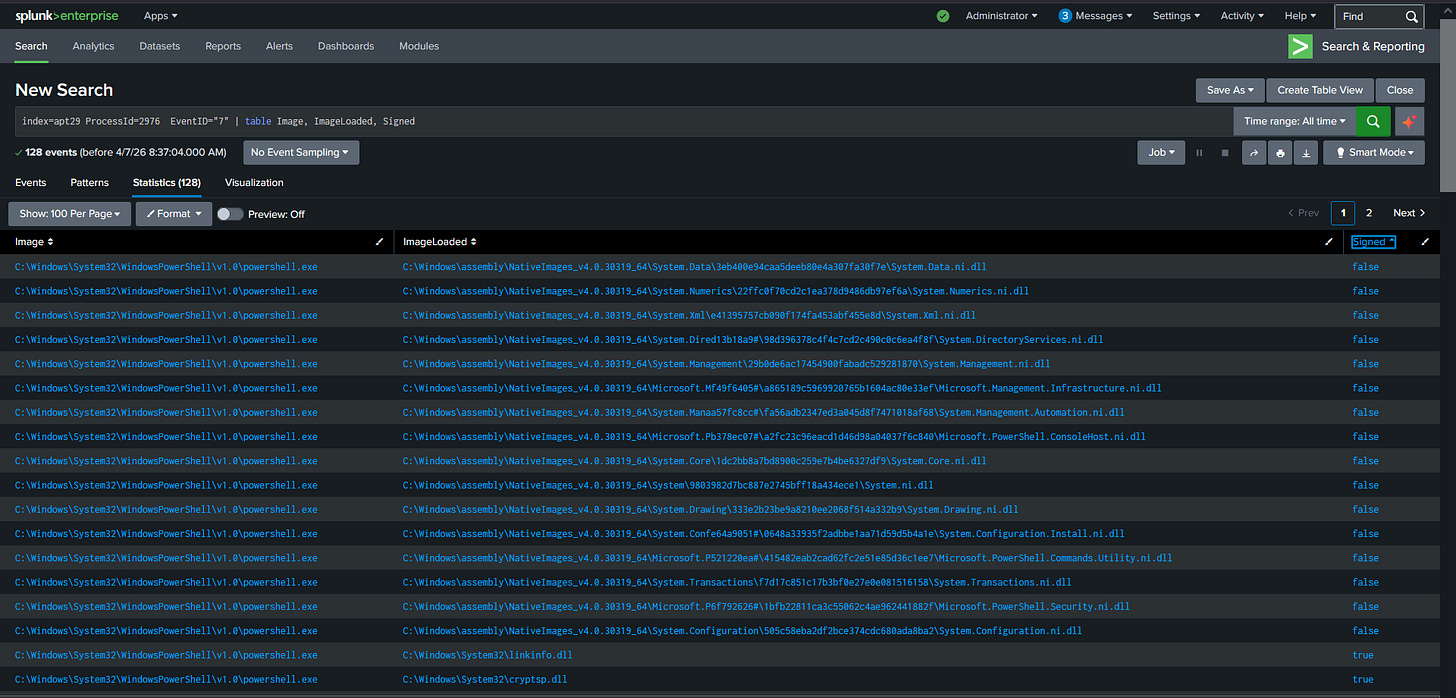Pause the search job
The height and width of the screenshot is (698, 1456).
coord(1199,153)
